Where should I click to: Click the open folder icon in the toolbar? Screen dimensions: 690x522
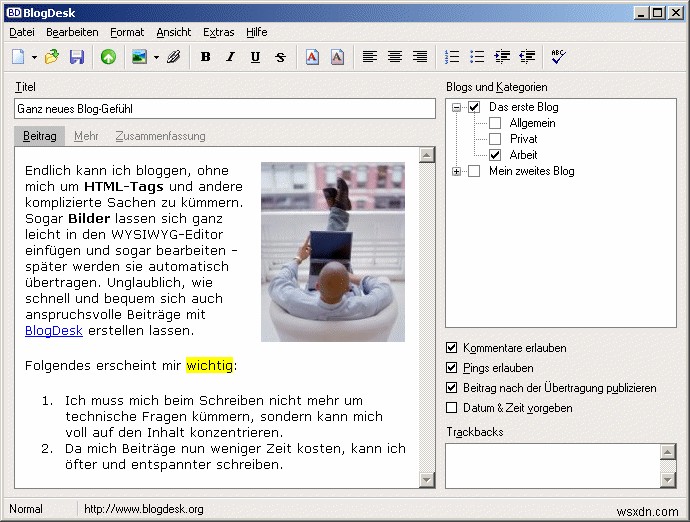(x=52, y=57)
